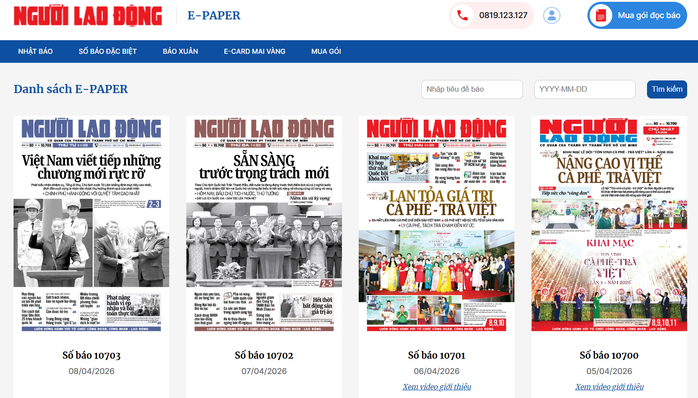Viewport: 698px width, 398px height.
Task: Click the Mua gói đọc báo button
Action: coord(637,16)
